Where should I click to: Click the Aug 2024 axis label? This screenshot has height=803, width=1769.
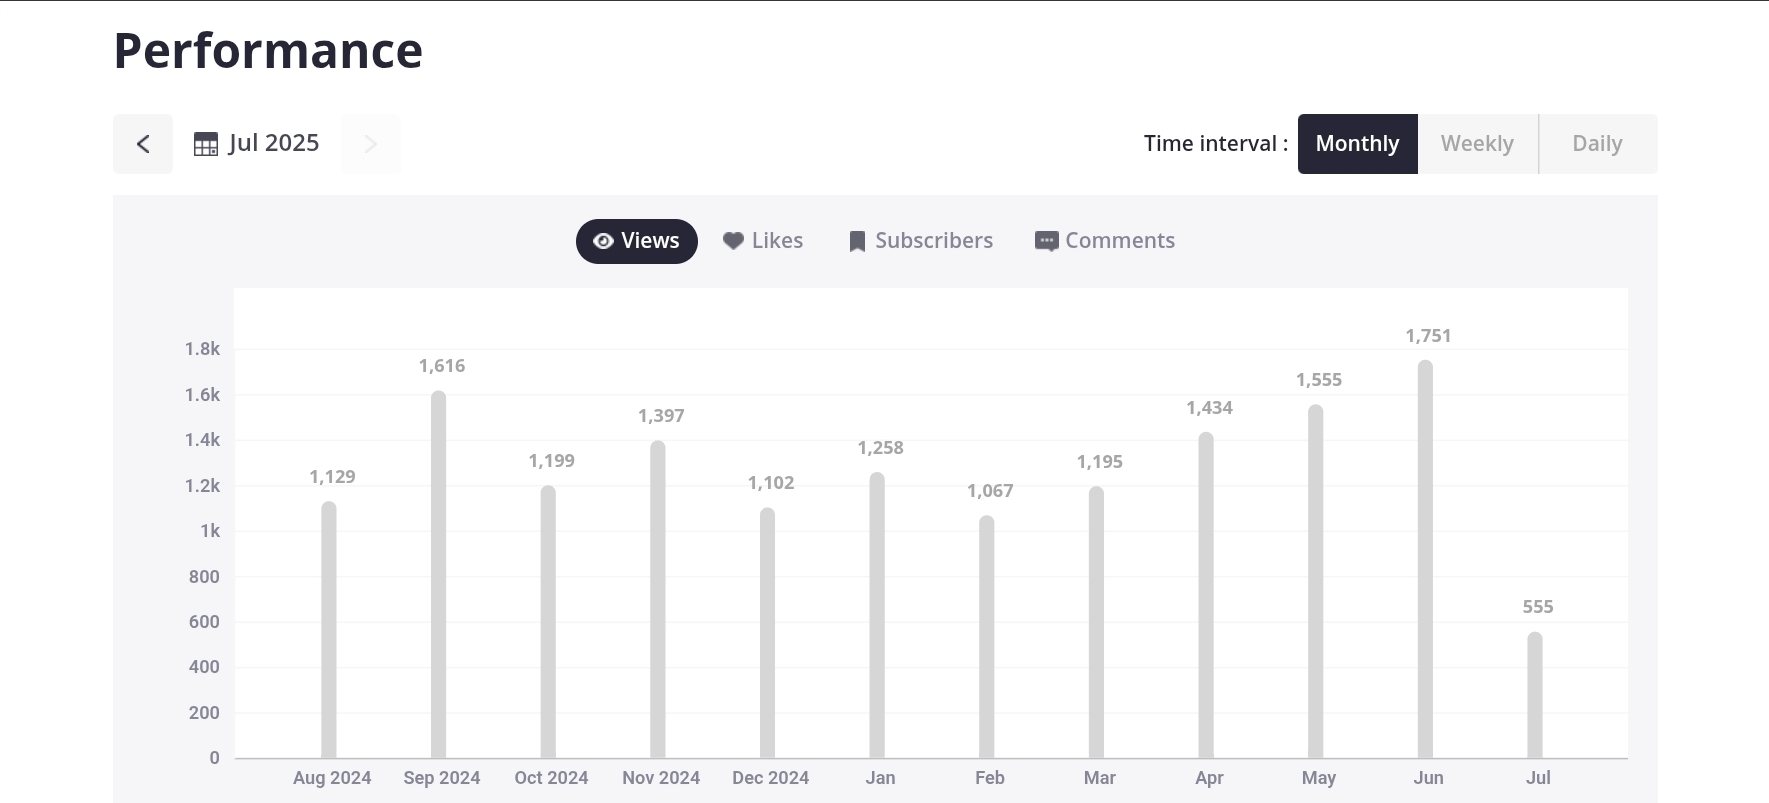(332, 778)
